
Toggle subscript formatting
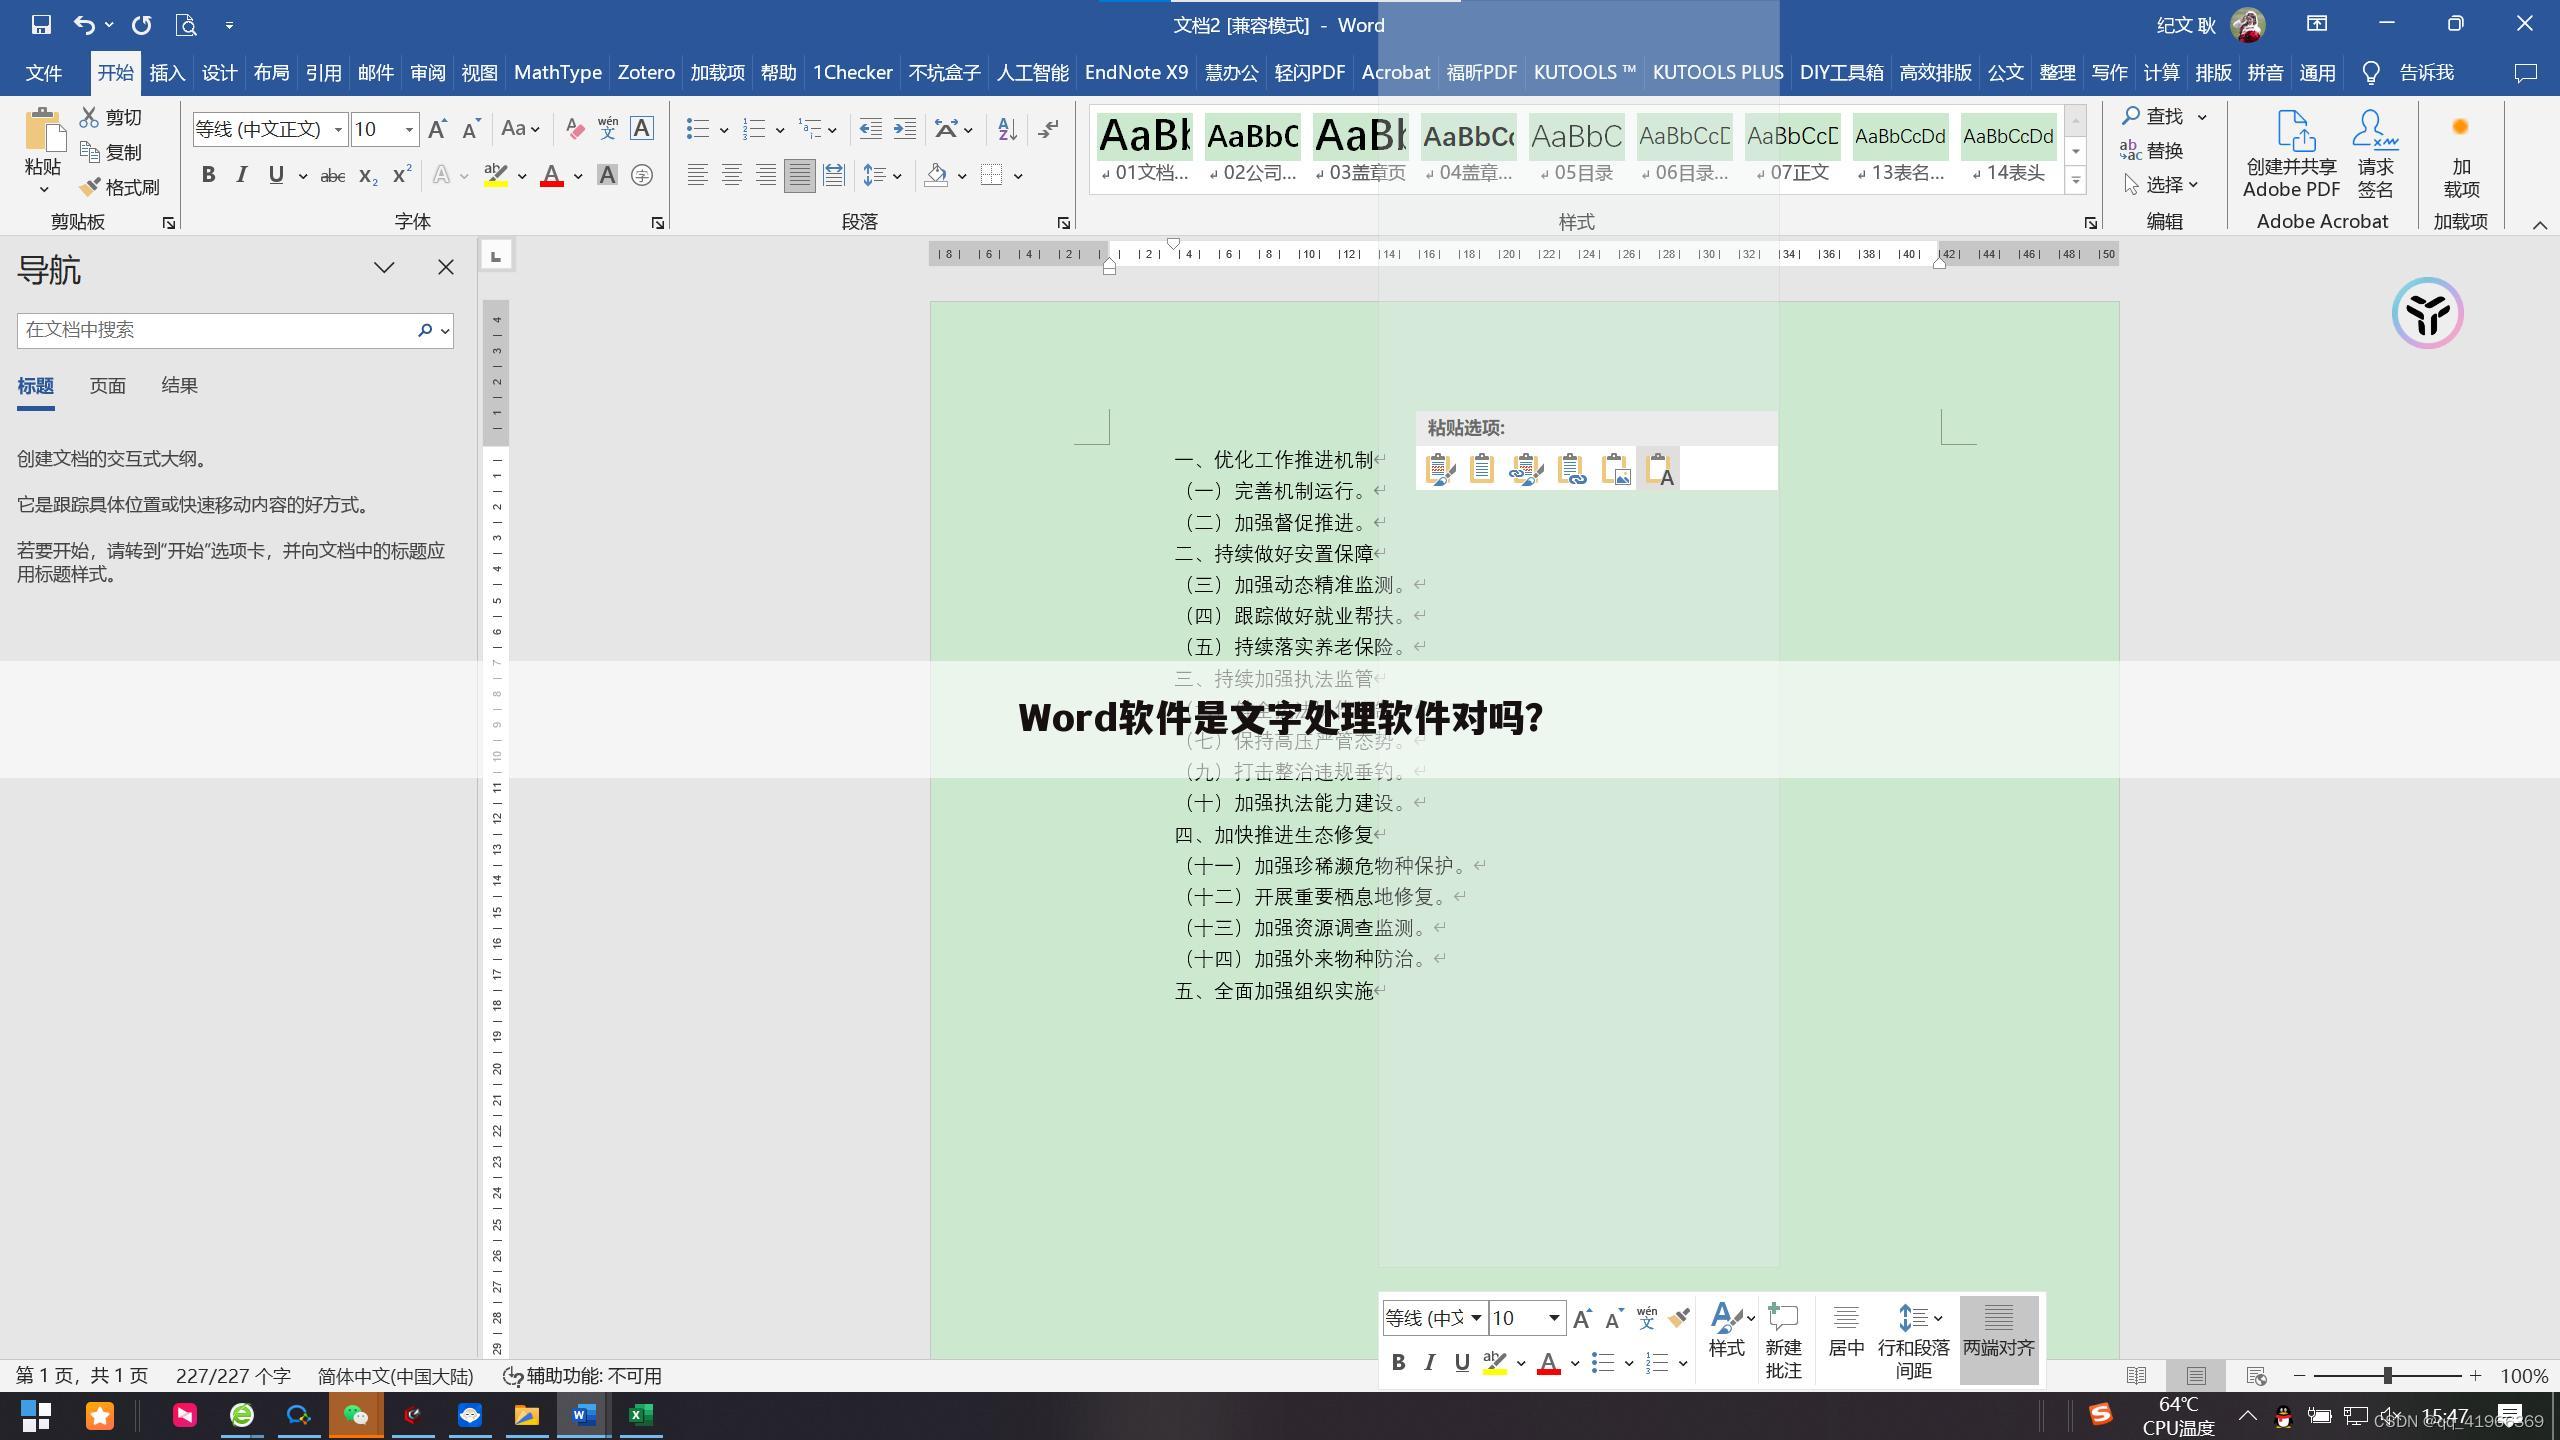pyautogui.click(x=368, y=177)
